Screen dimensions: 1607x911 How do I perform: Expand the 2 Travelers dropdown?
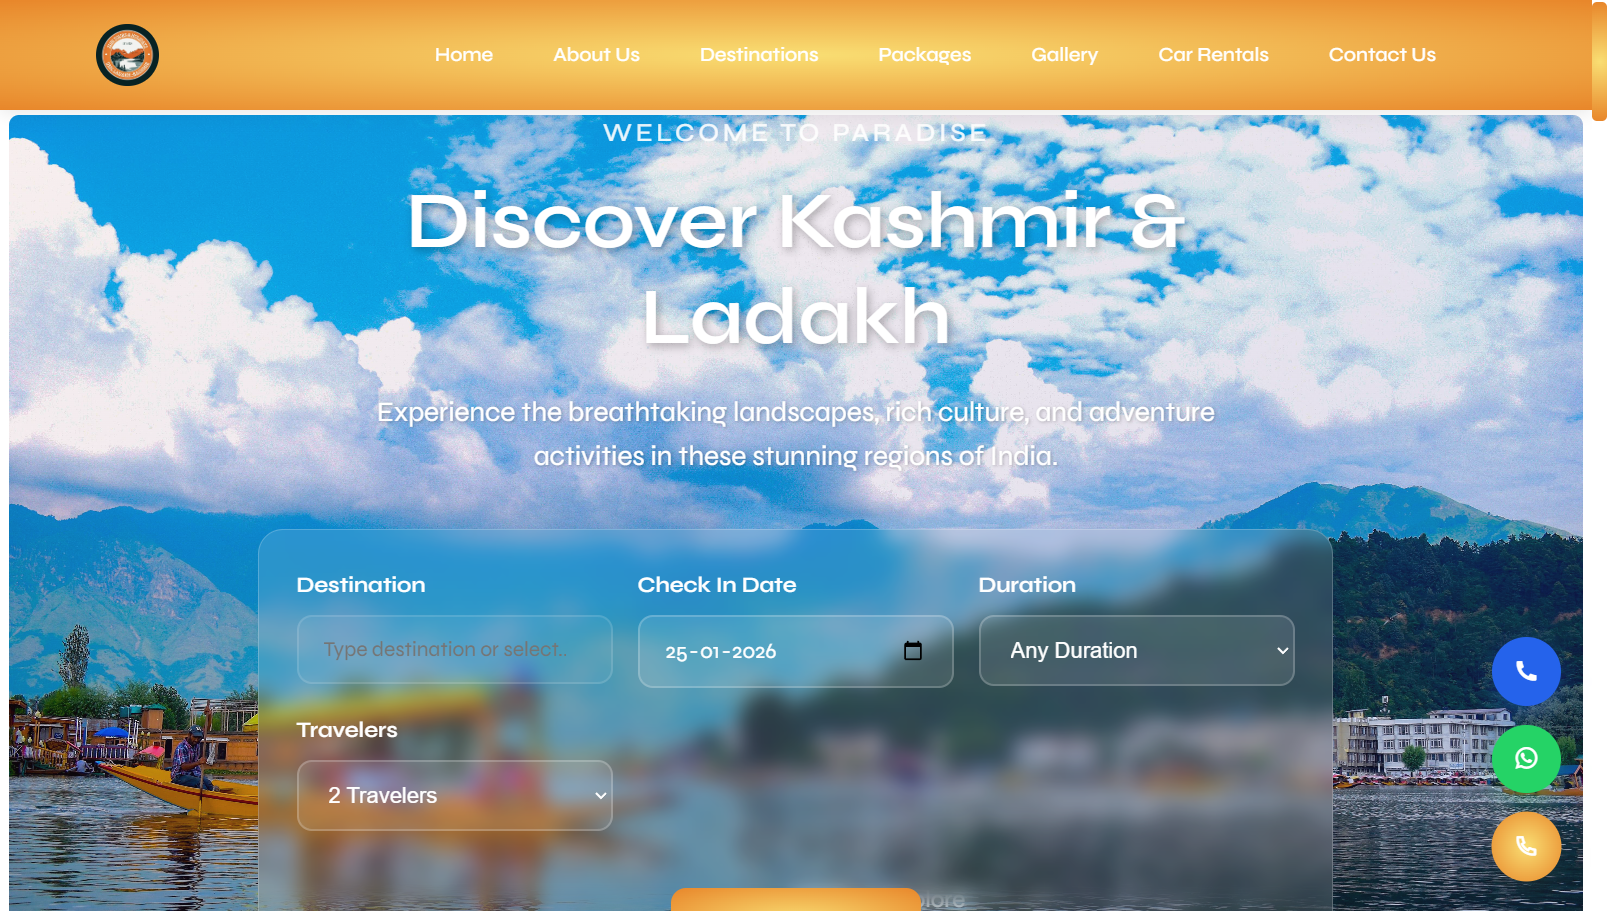tap(454, 795)
